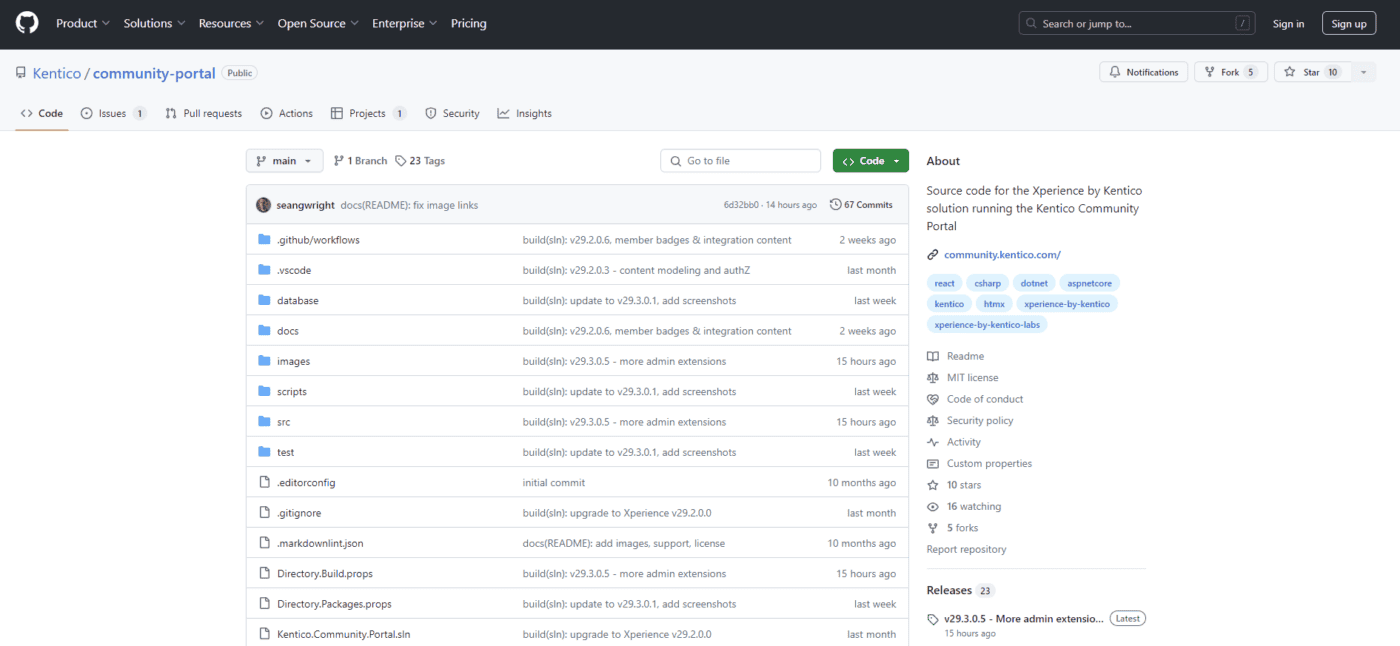The width and height of the screenshot is (1400, 646).
Task: Open the Directory.Build.props file
Action: coord(325,573)
